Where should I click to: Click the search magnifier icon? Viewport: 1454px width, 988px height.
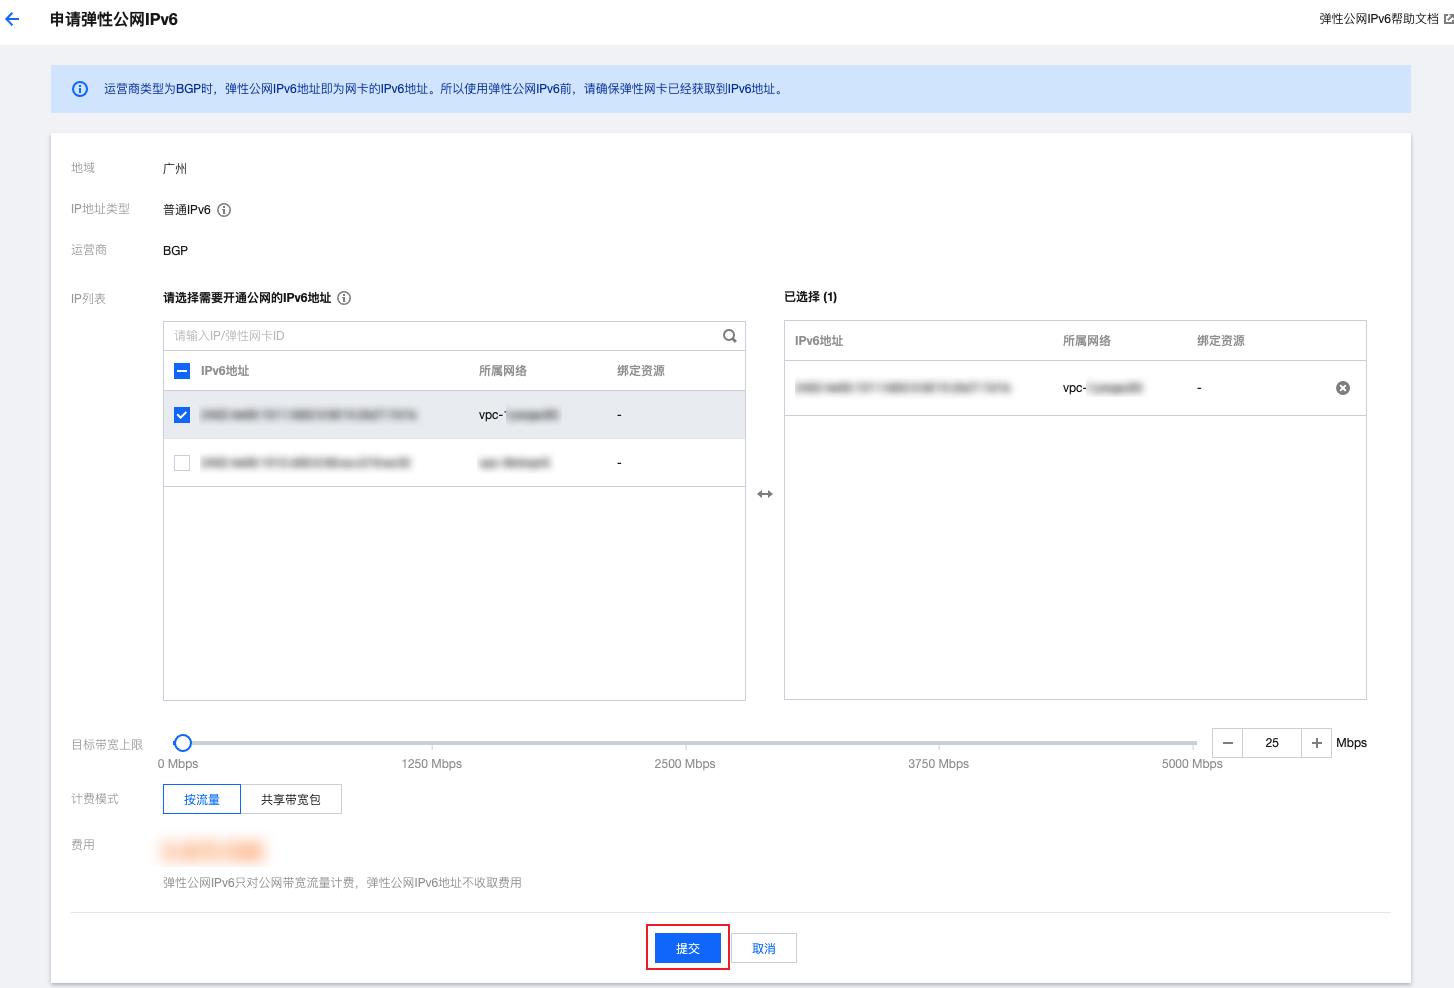(729, 336)
